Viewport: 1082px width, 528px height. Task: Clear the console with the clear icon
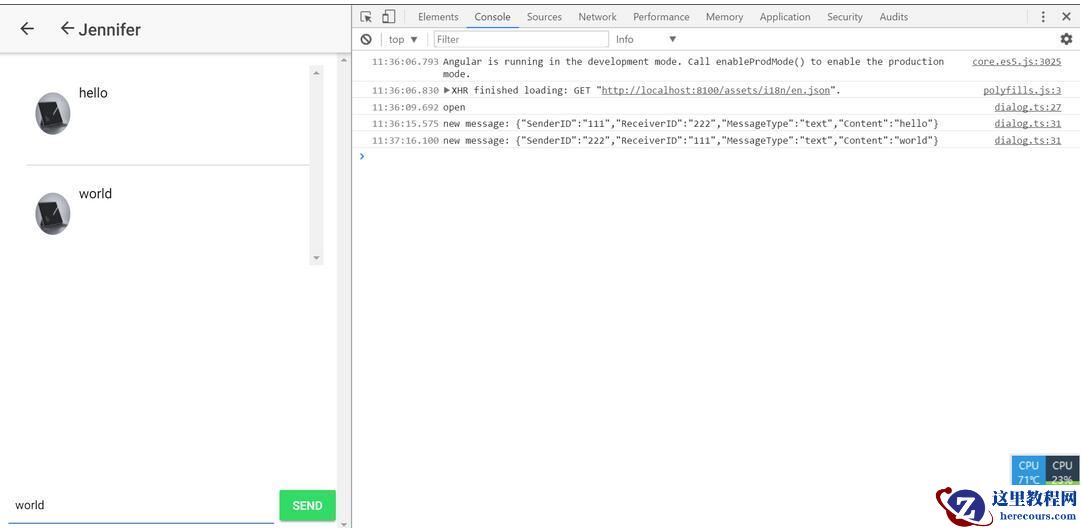(366, 39)
